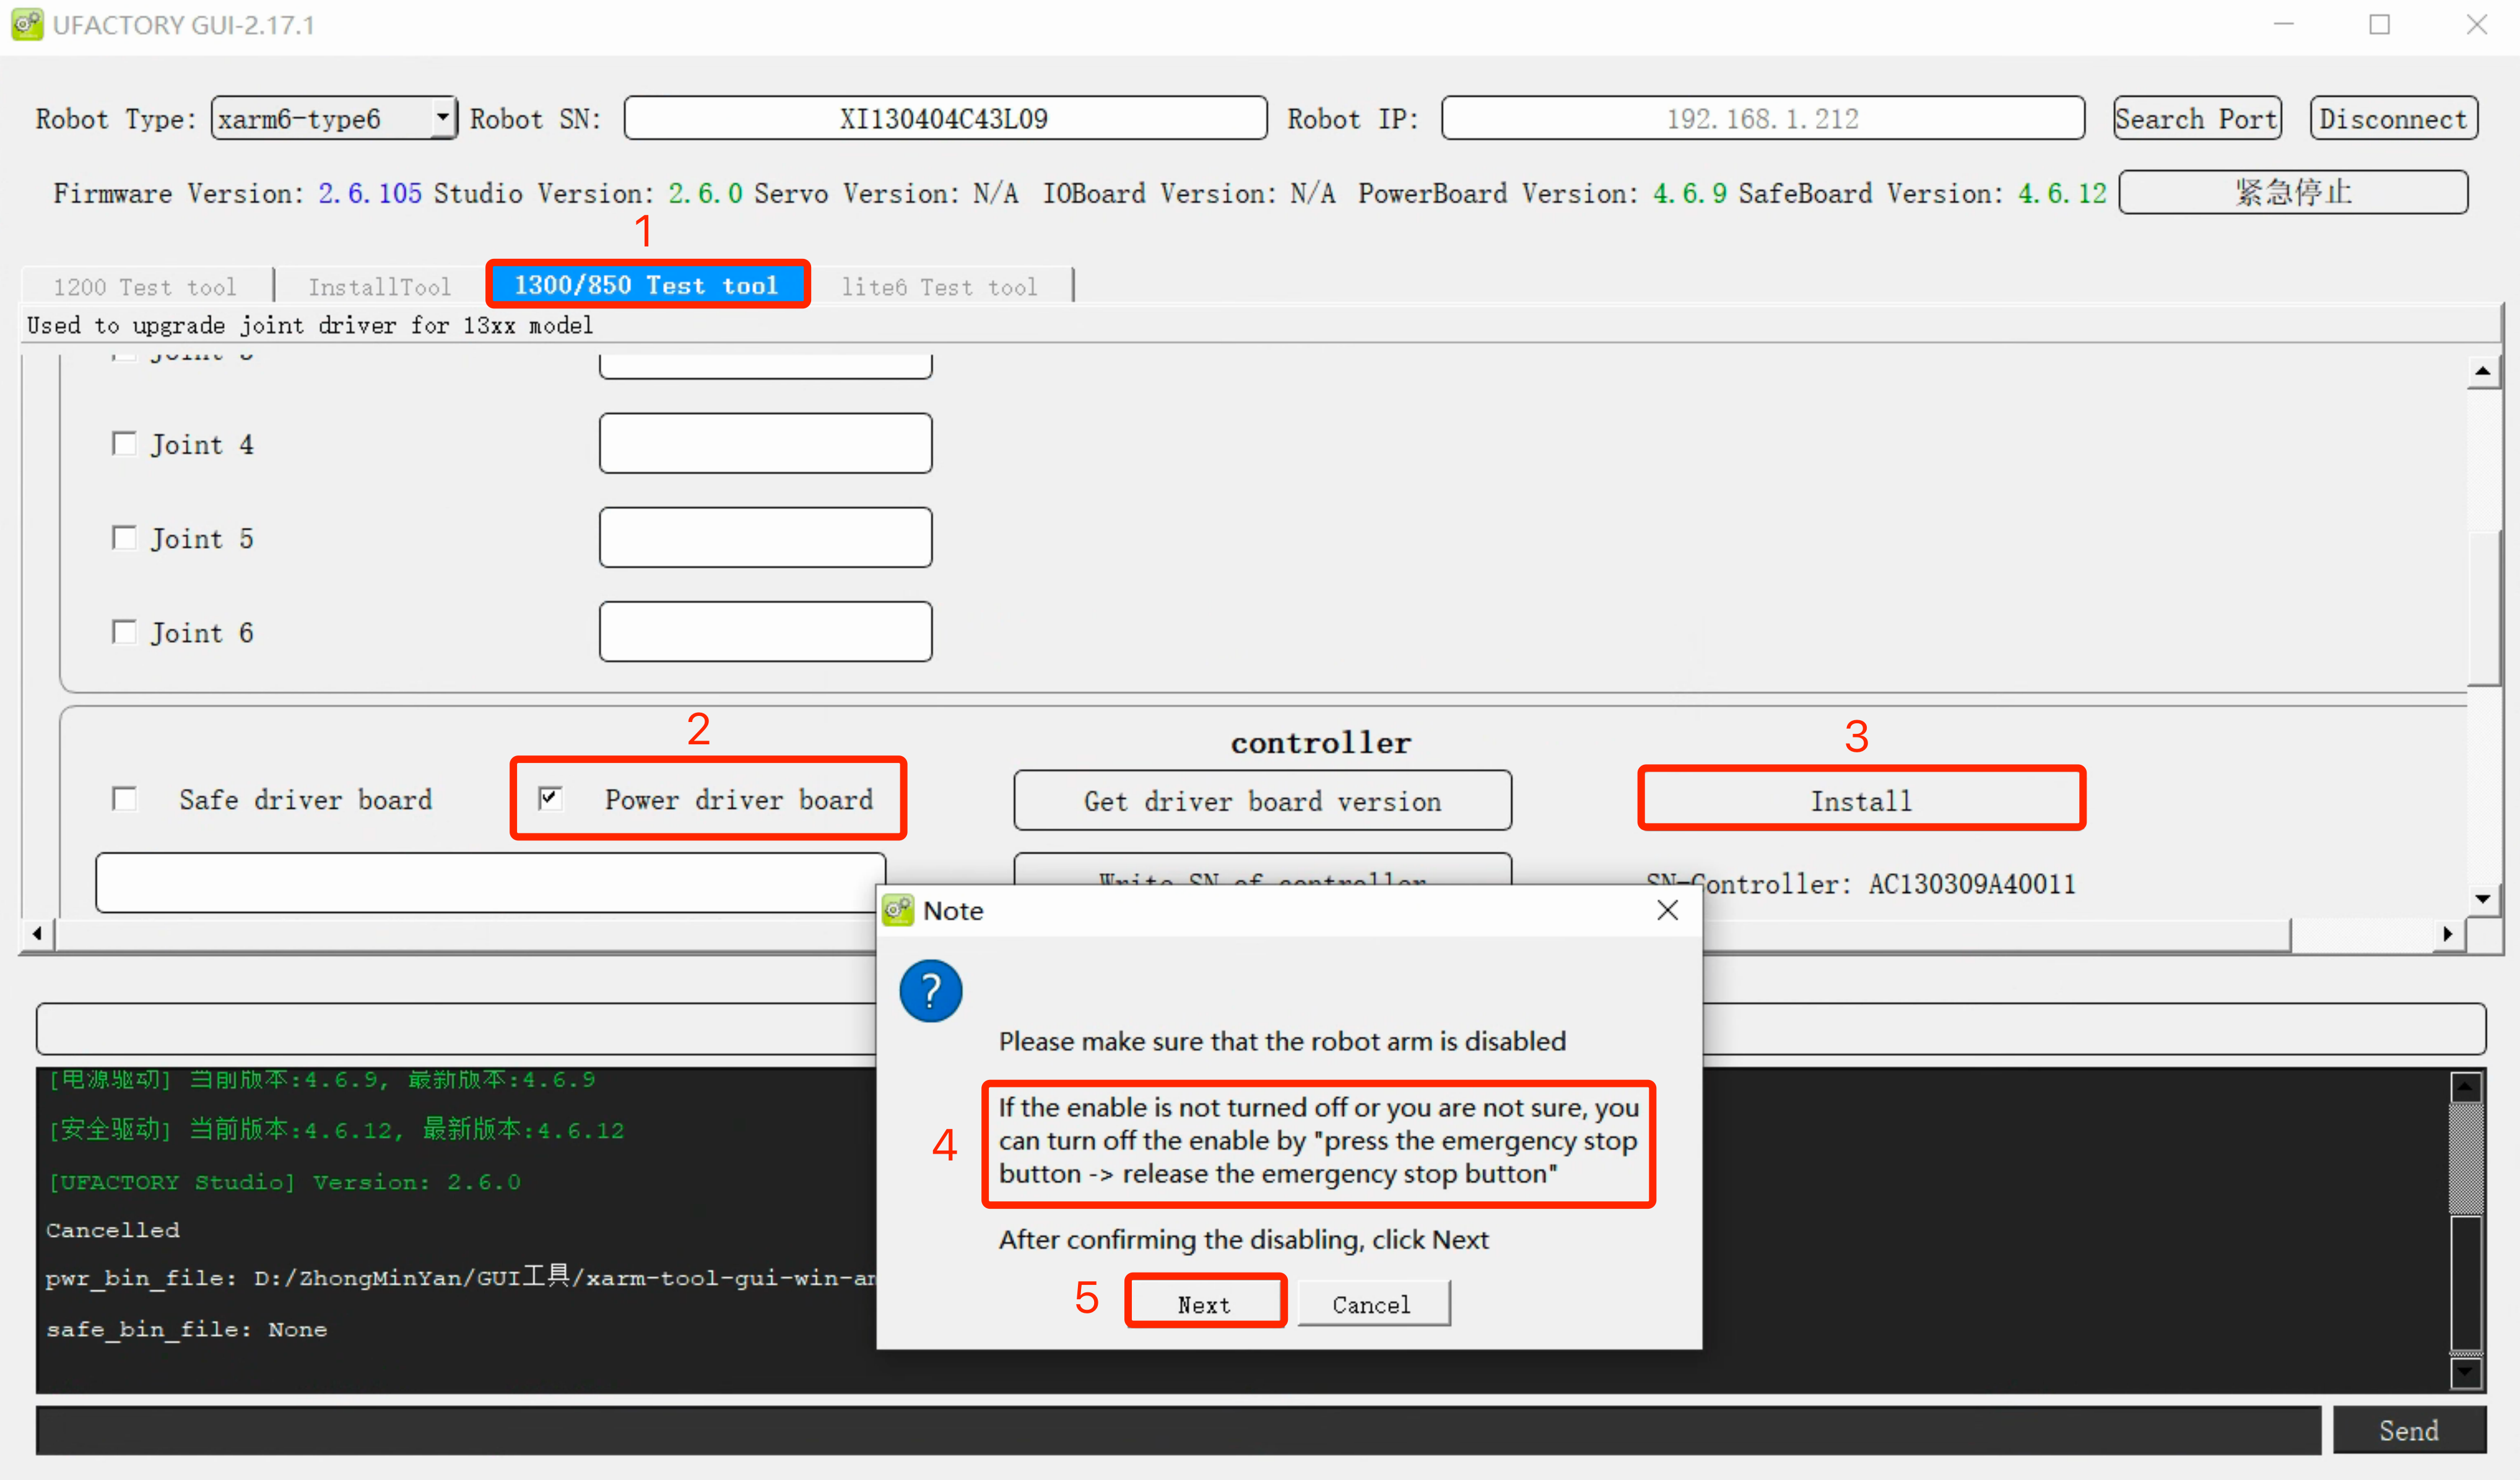This screenshot has height=1480, width=2520.
Task: Click the left arrow of horizontal scrollbar
Action: click(x=37, y=933)
